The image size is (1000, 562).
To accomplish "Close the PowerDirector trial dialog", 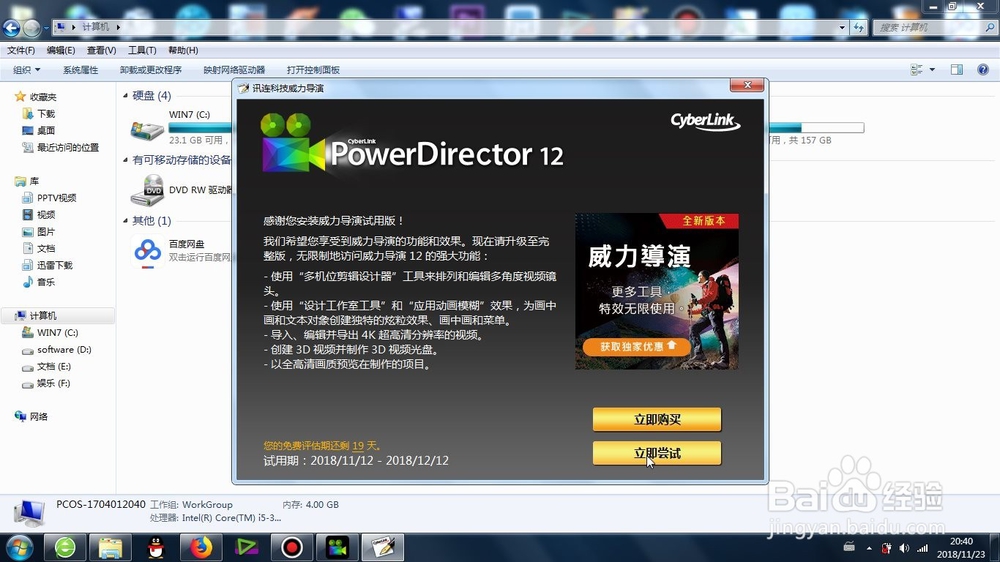I will [747, 85].
